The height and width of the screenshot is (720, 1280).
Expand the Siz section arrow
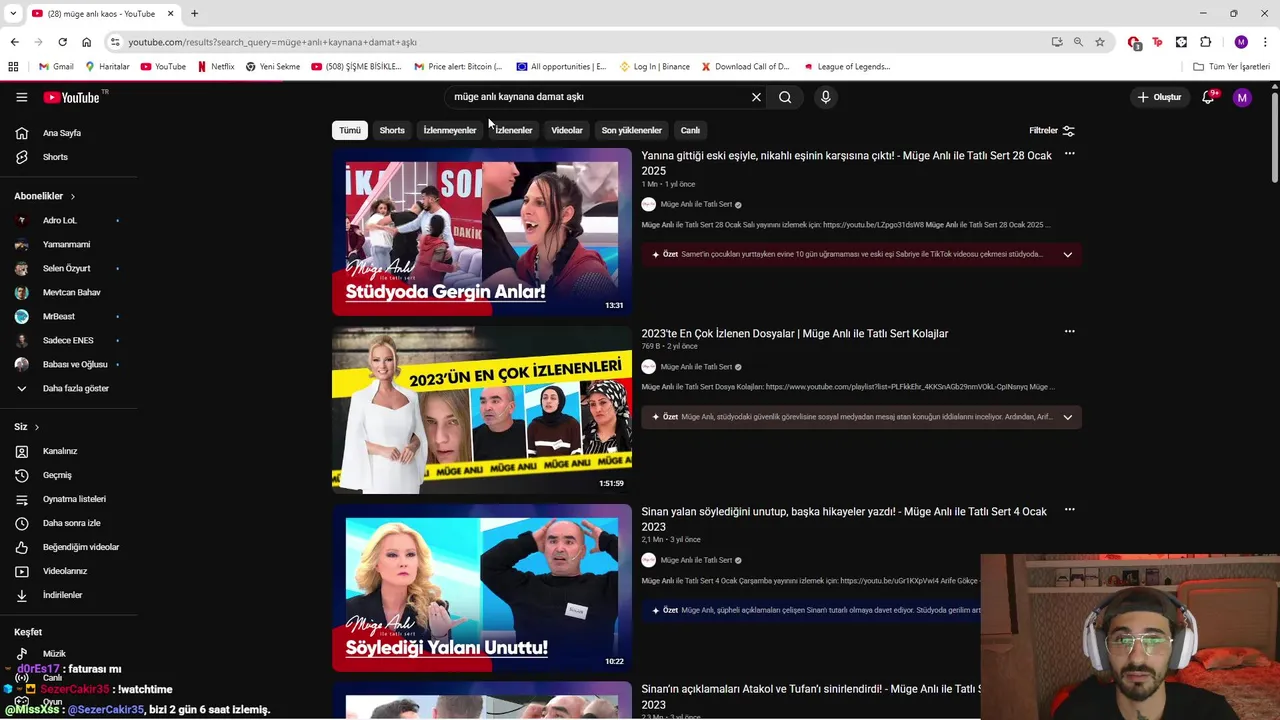37,427
